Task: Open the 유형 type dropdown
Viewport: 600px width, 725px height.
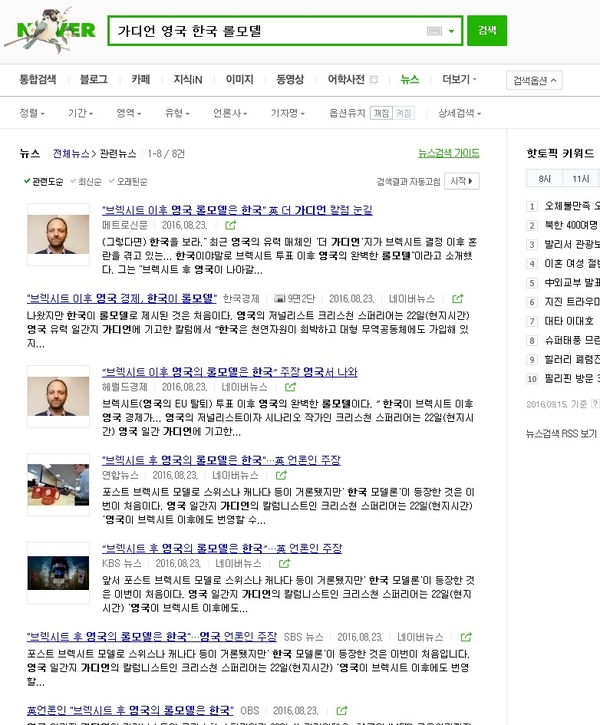Action: 177,113
